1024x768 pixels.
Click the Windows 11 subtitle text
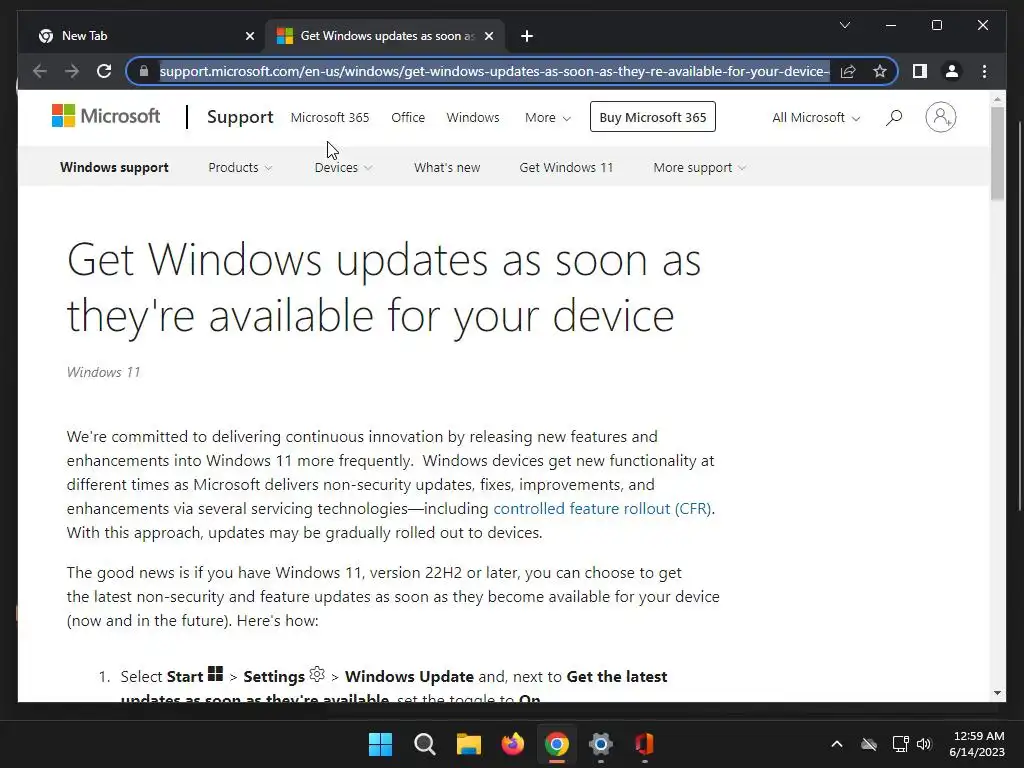coord(103,372)
